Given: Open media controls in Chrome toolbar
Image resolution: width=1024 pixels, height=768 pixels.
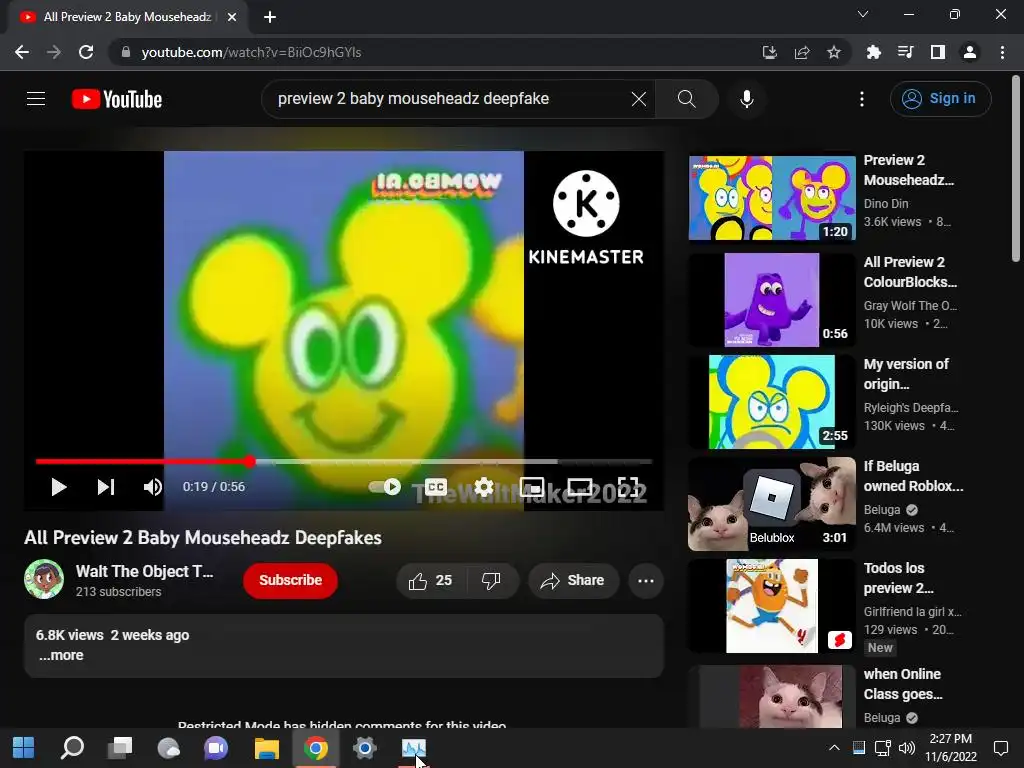Looking at the screenshot, I should tap(905, 52).
